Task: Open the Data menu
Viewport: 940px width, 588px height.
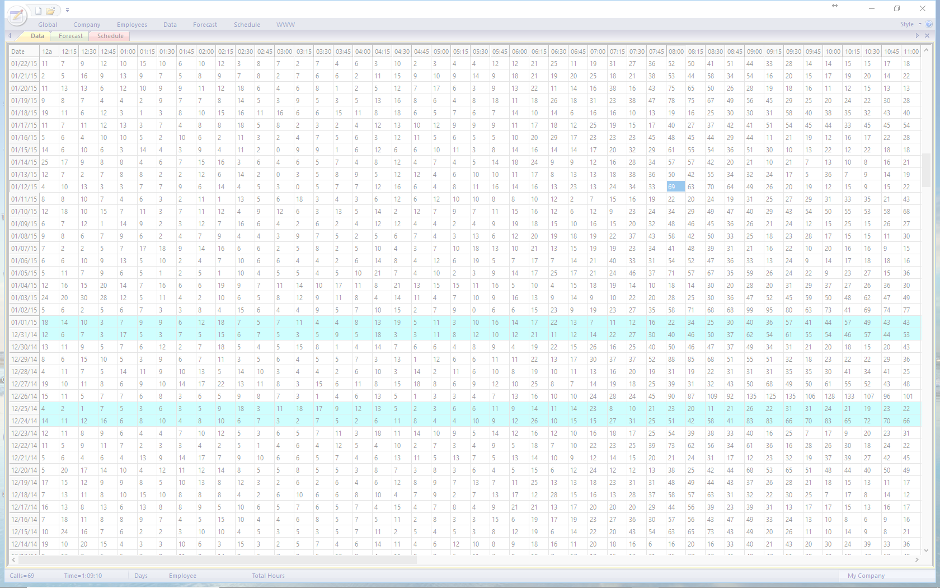Action: 170,25
